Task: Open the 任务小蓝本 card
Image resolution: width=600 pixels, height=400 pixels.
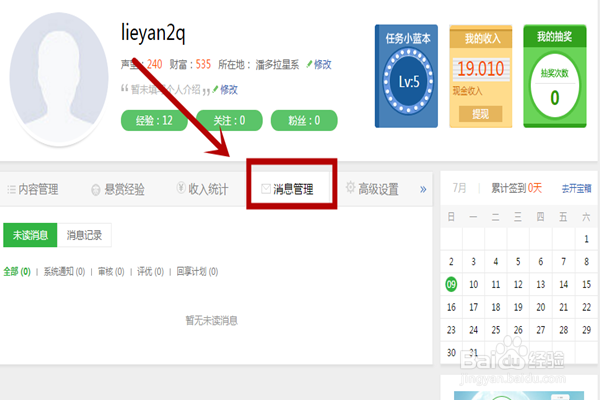Action: 406,76
